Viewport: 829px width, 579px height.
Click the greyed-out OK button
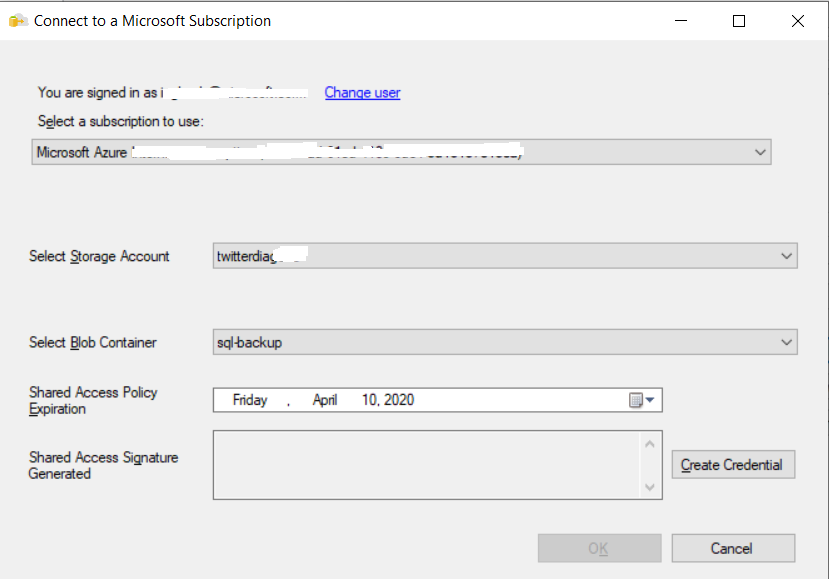599,548
